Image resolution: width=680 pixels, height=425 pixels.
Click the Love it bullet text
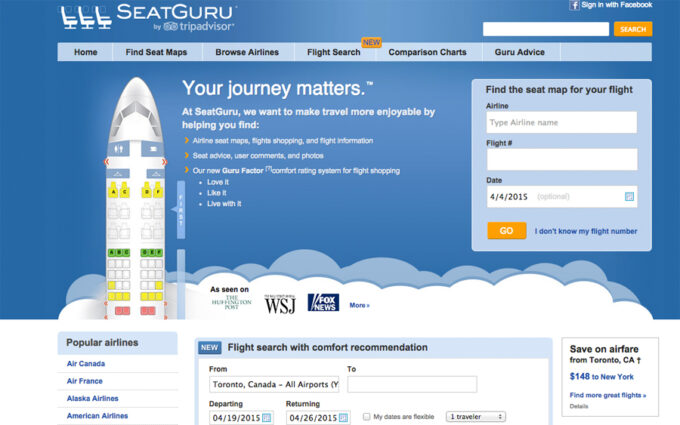(x=218, y=182)
